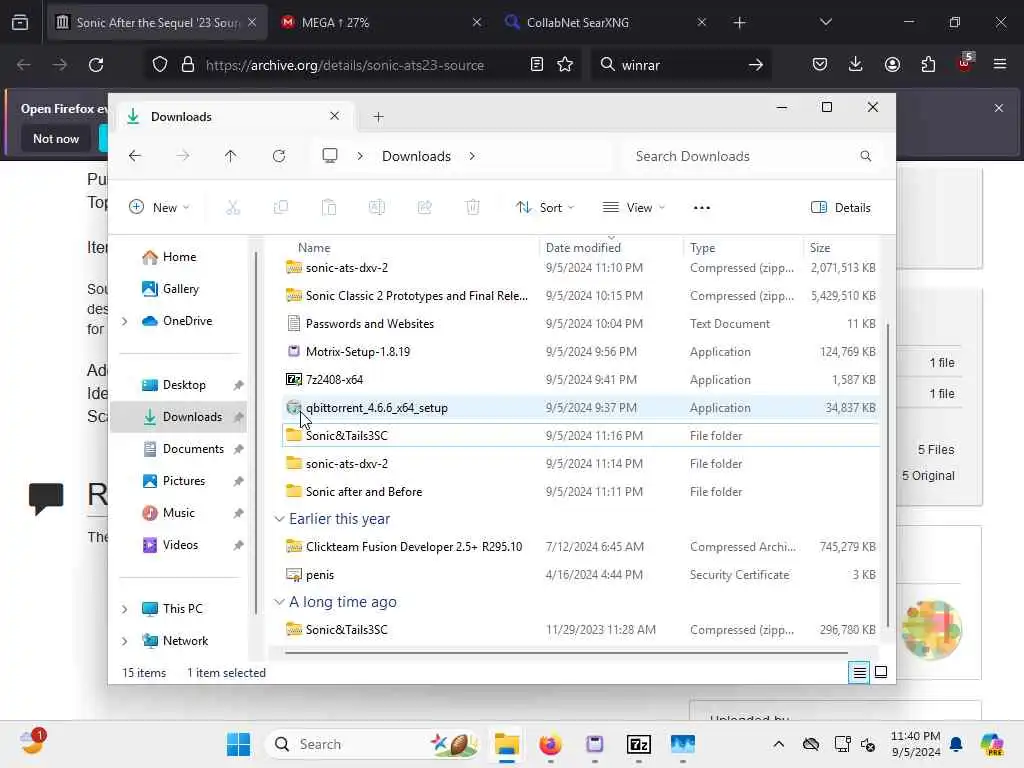Click the Firefox winrar search box
The width and height of the screenshot is (1024, 768).
click(682, 65)
